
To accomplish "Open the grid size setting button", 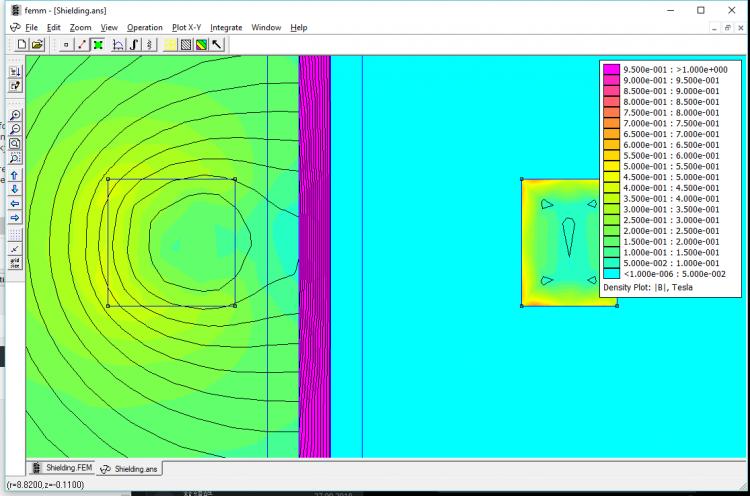I will (x=15, y=263).
